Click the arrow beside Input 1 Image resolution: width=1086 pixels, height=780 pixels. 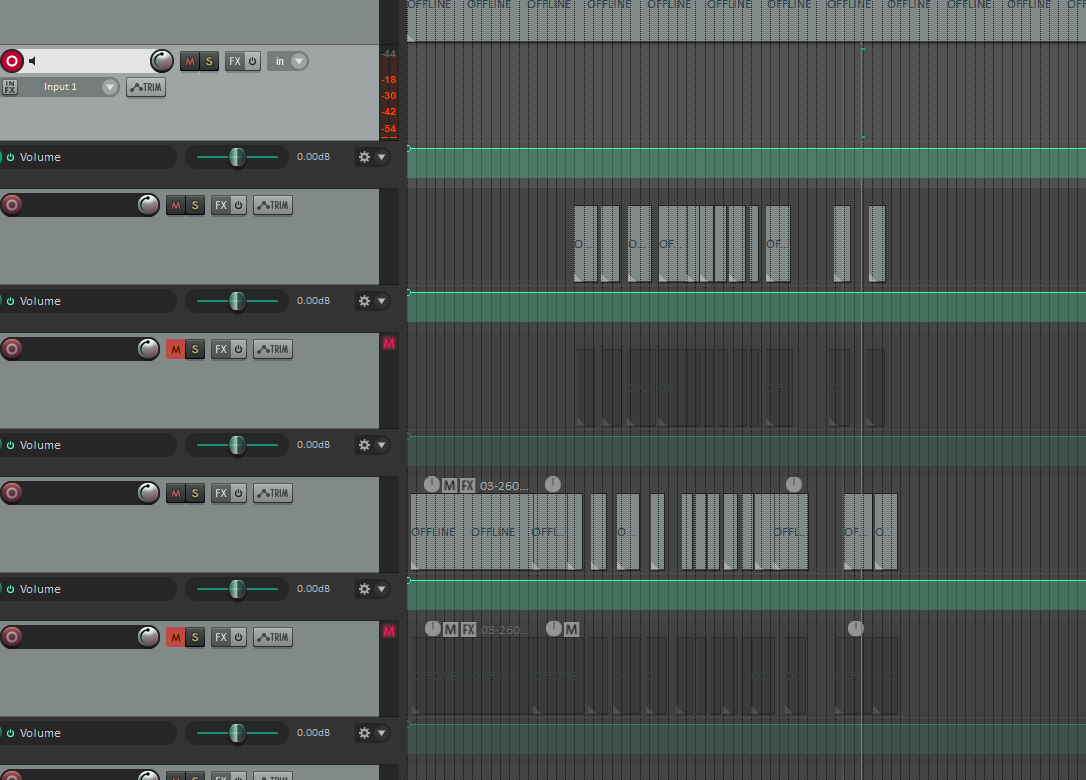(109, 87)
